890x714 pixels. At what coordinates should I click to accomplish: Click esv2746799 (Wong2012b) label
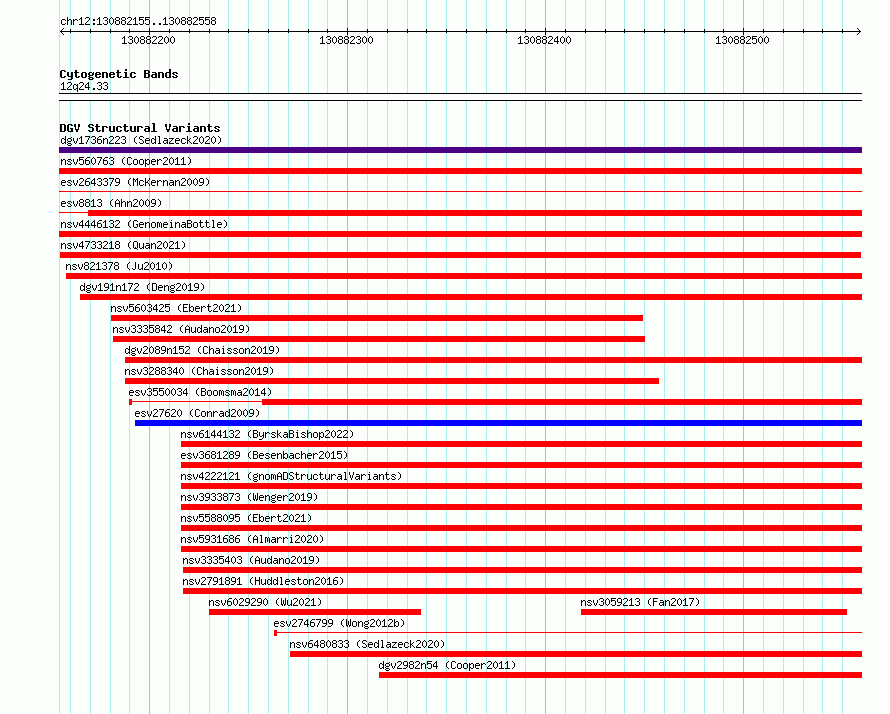(x=339, y=623)
